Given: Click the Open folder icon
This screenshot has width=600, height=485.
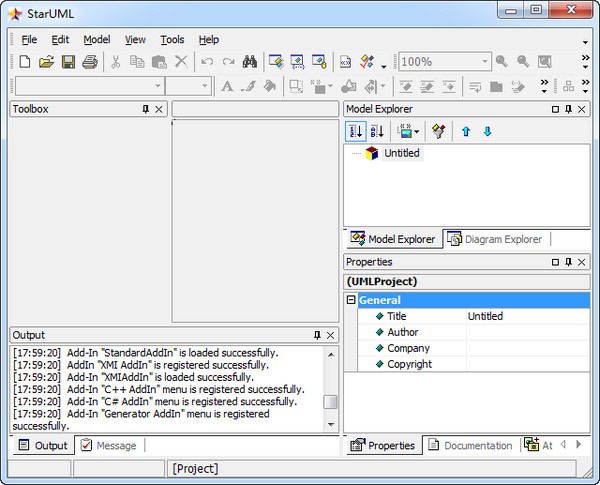Looking at the screenshot, I should pyautogui.click(x=46, y=62).
